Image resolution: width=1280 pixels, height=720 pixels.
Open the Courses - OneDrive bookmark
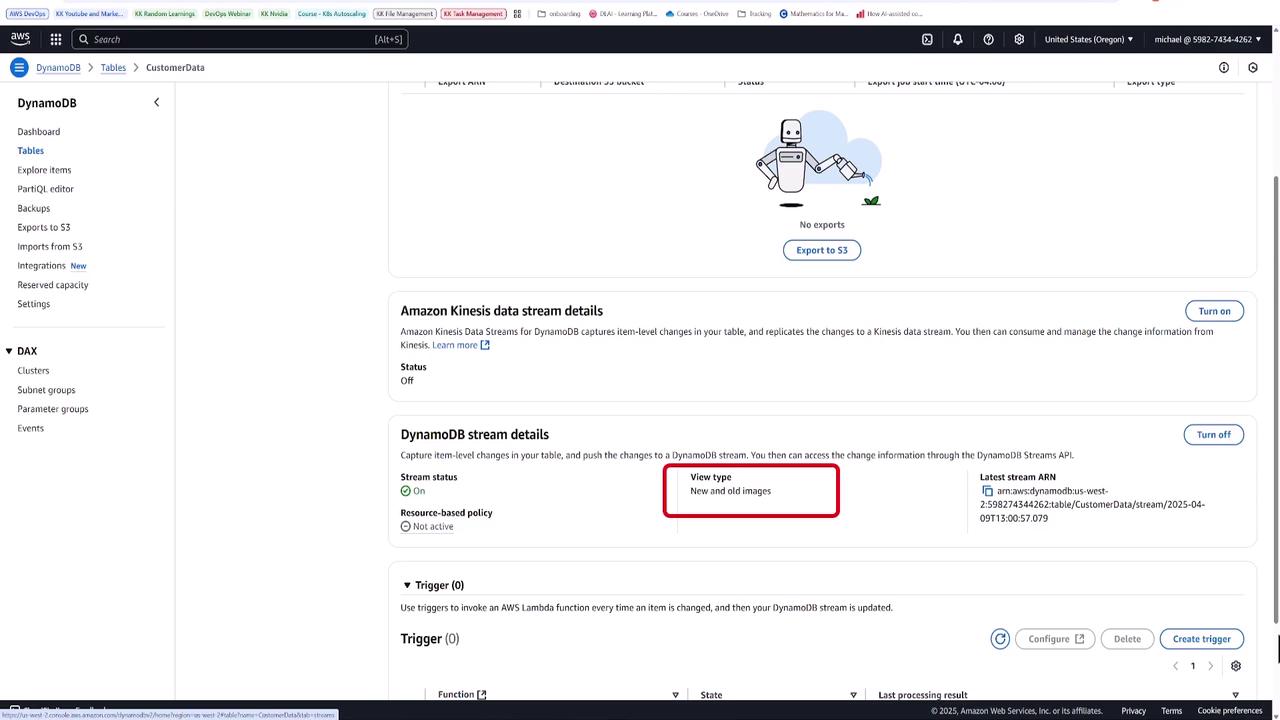(697, 14)
